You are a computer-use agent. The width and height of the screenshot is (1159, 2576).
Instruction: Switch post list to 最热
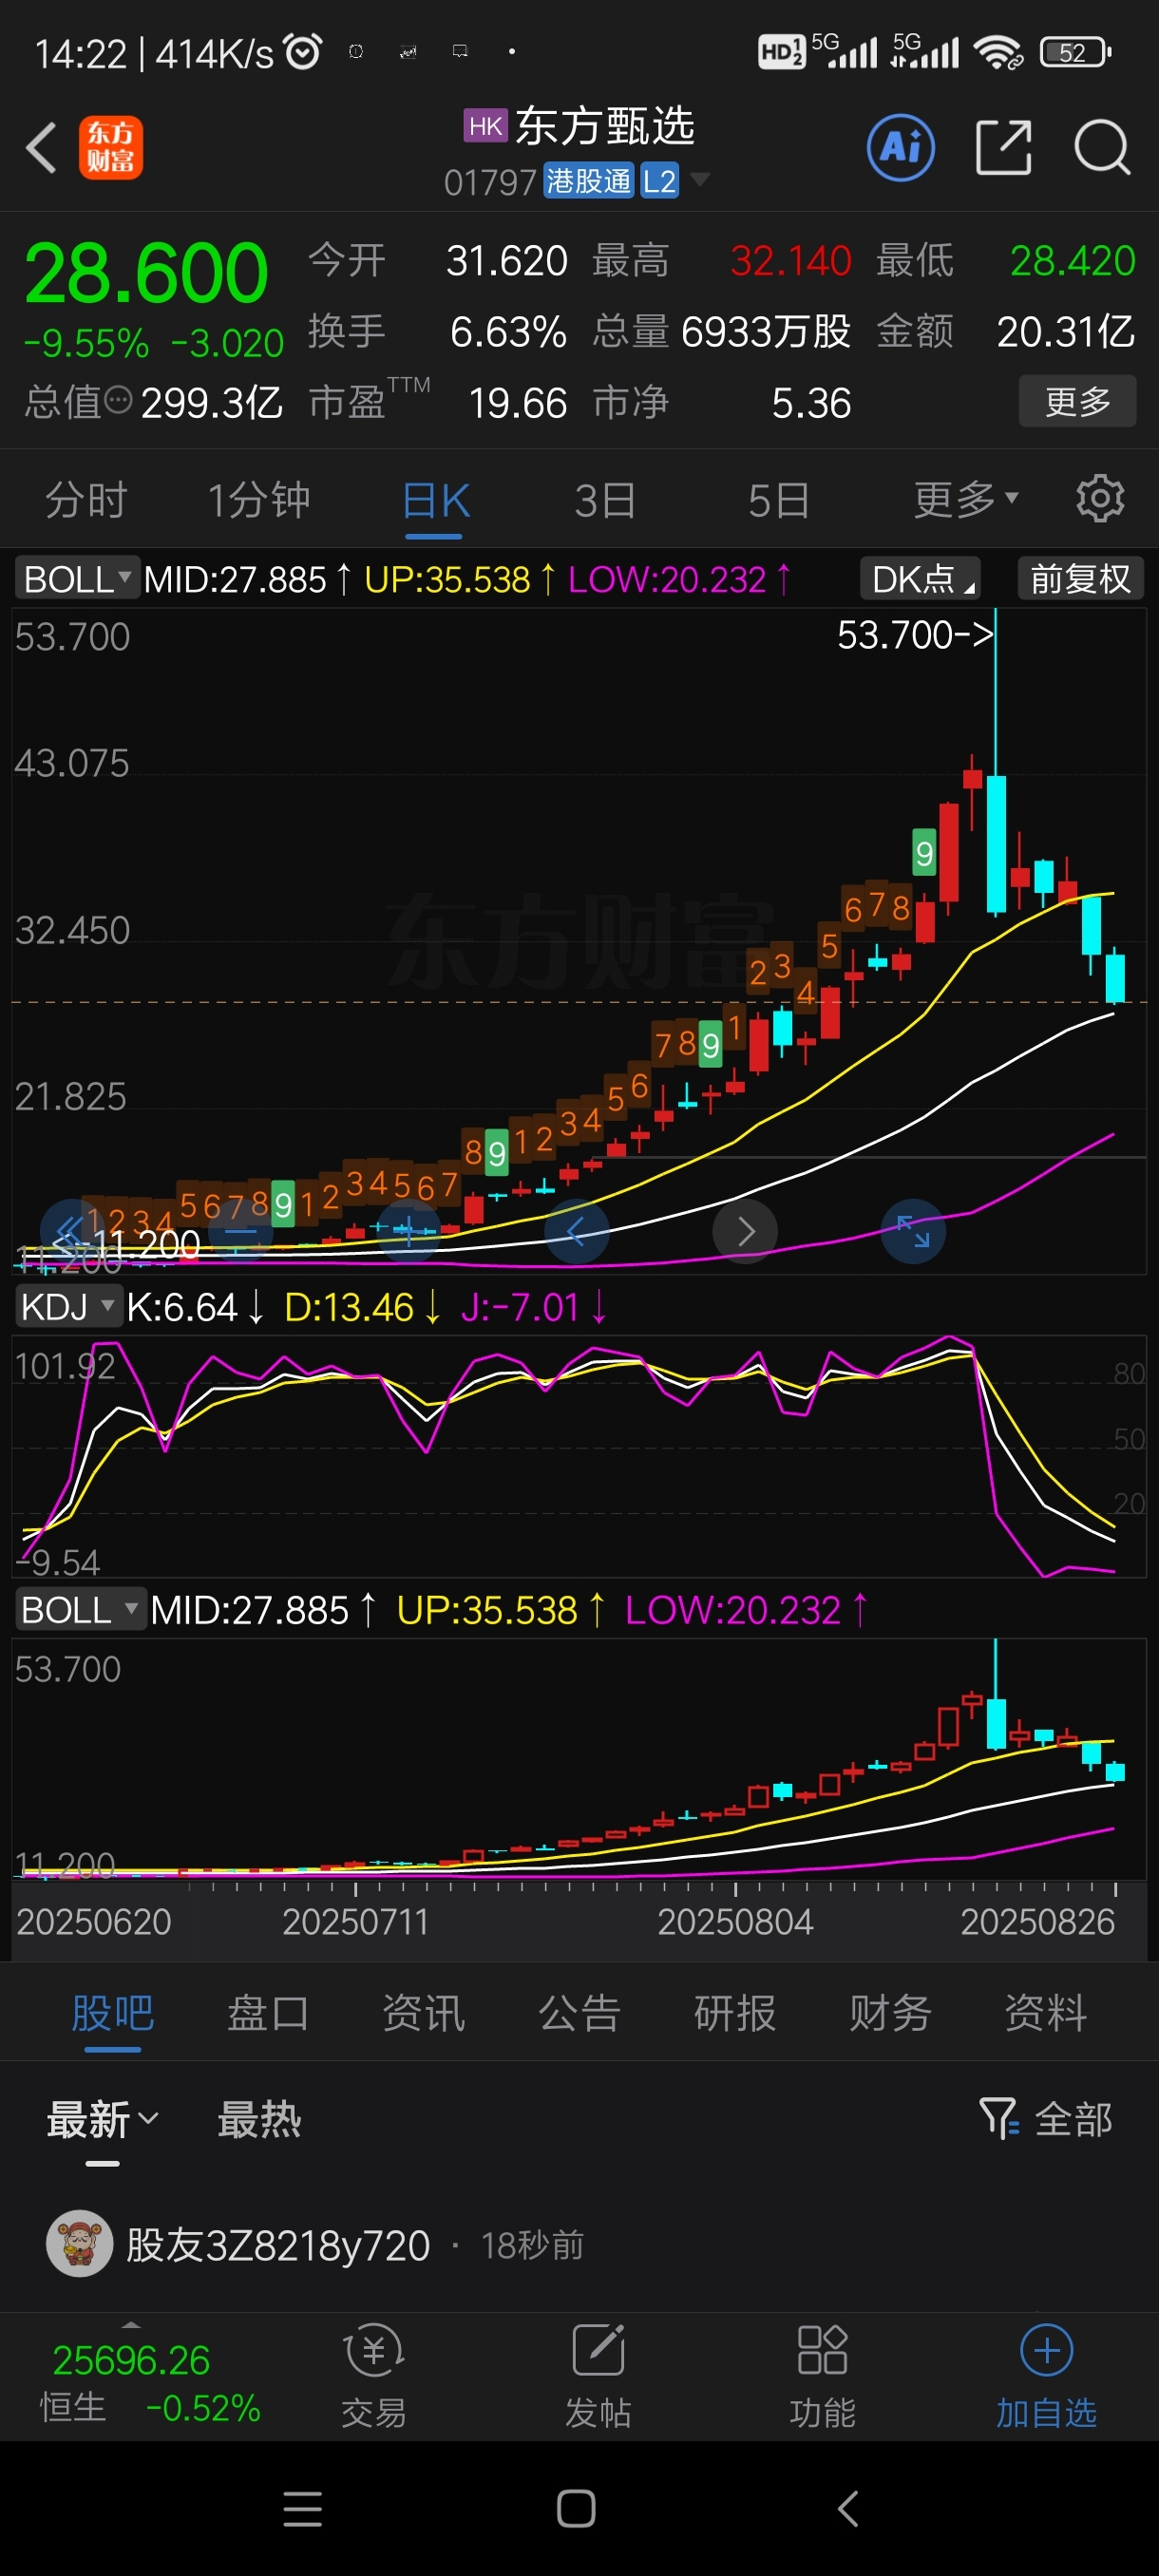point(259,2118)
